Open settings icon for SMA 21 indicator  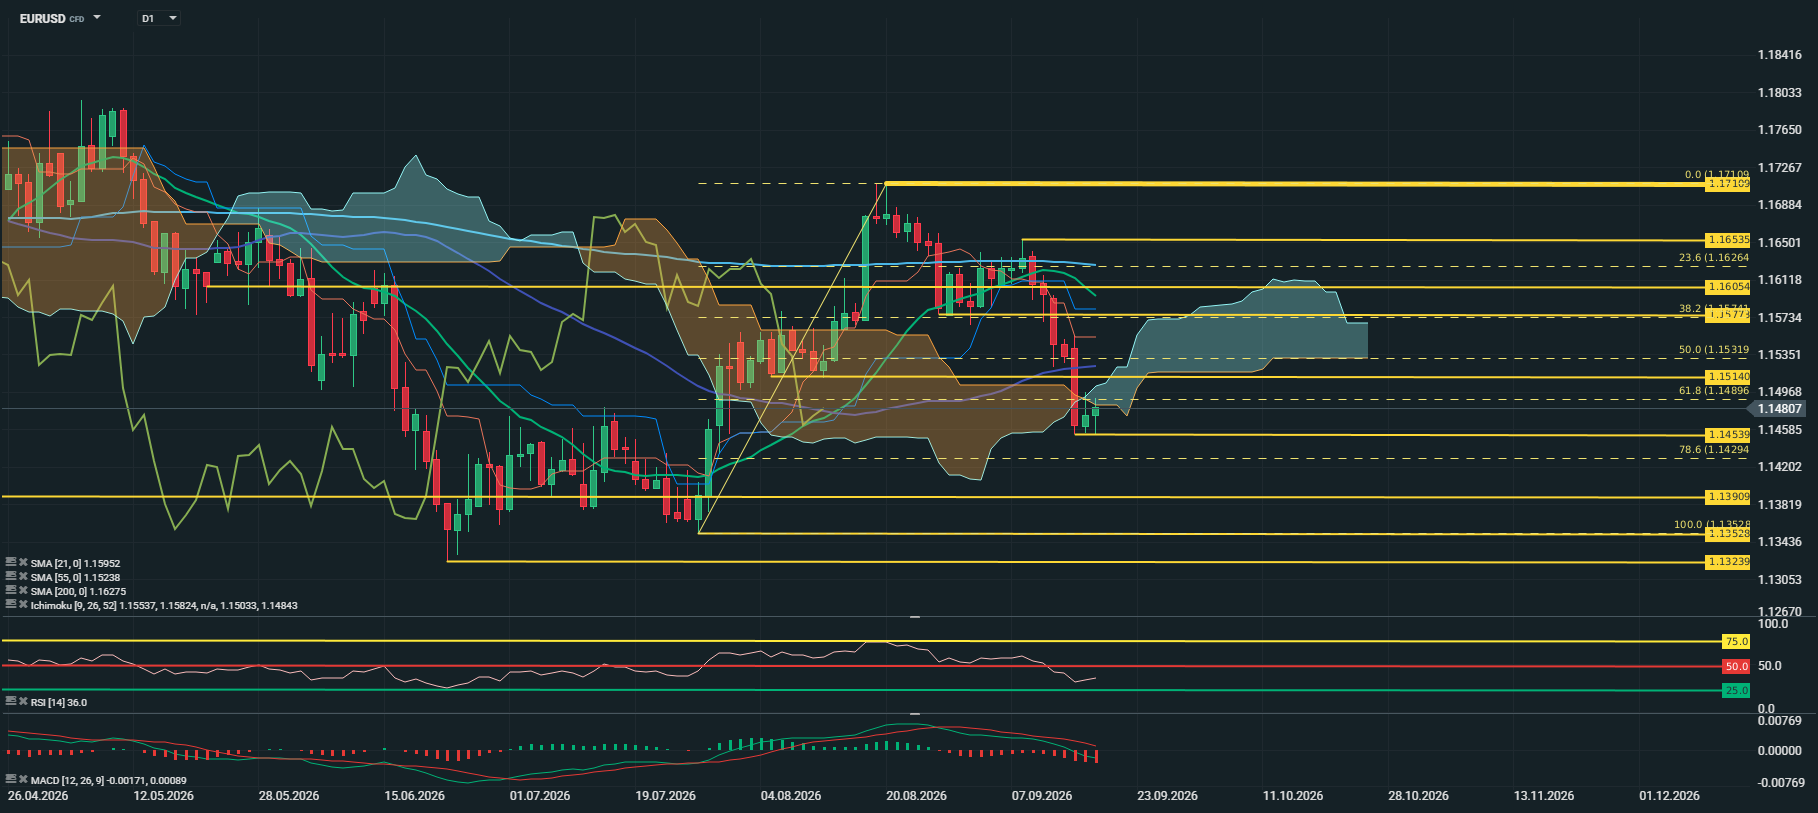point(11,563)
